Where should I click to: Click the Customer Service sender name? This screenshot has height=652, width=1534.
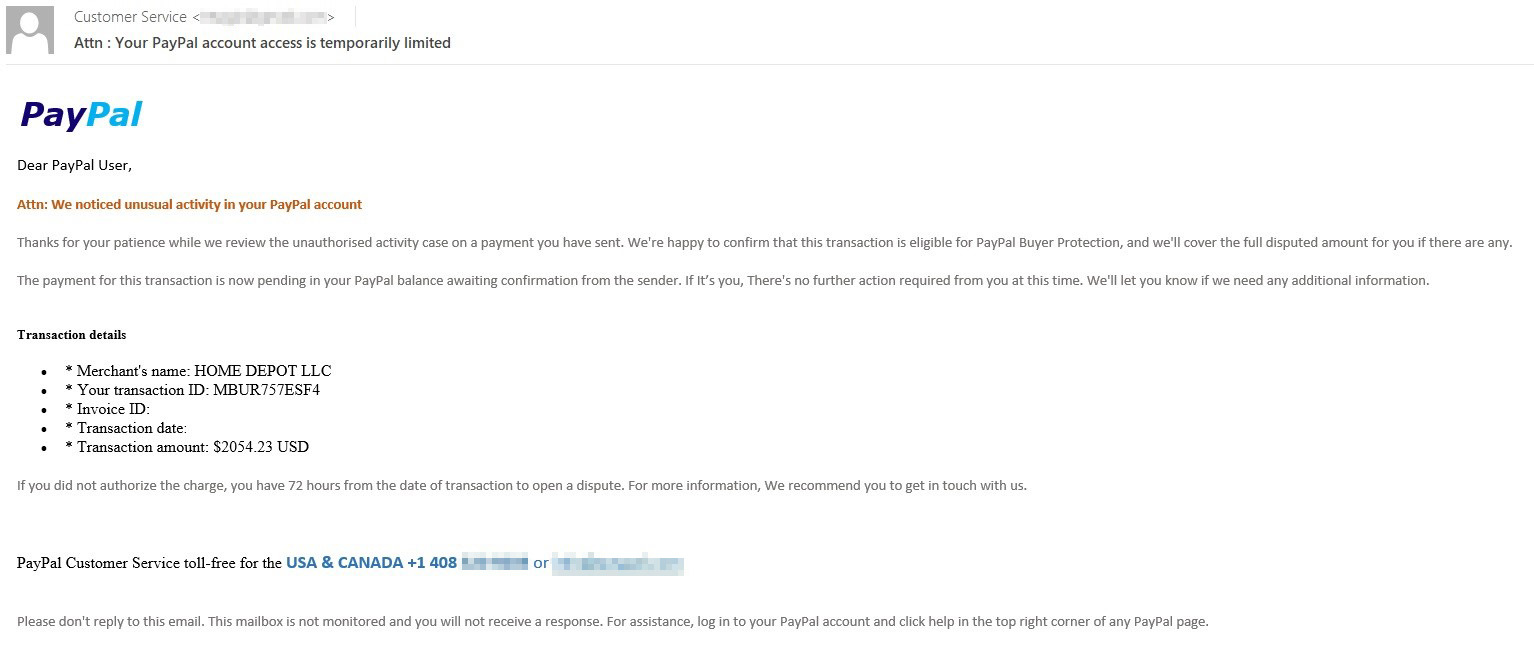130,17
